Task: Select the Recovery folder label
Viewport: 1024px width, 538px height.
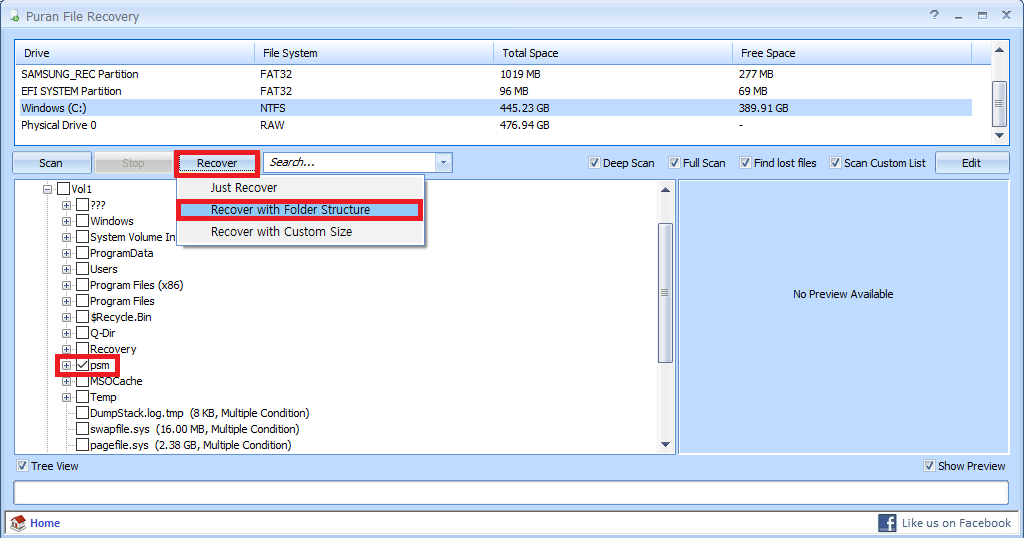Action: pyautogui.click(x=113, y=349)
